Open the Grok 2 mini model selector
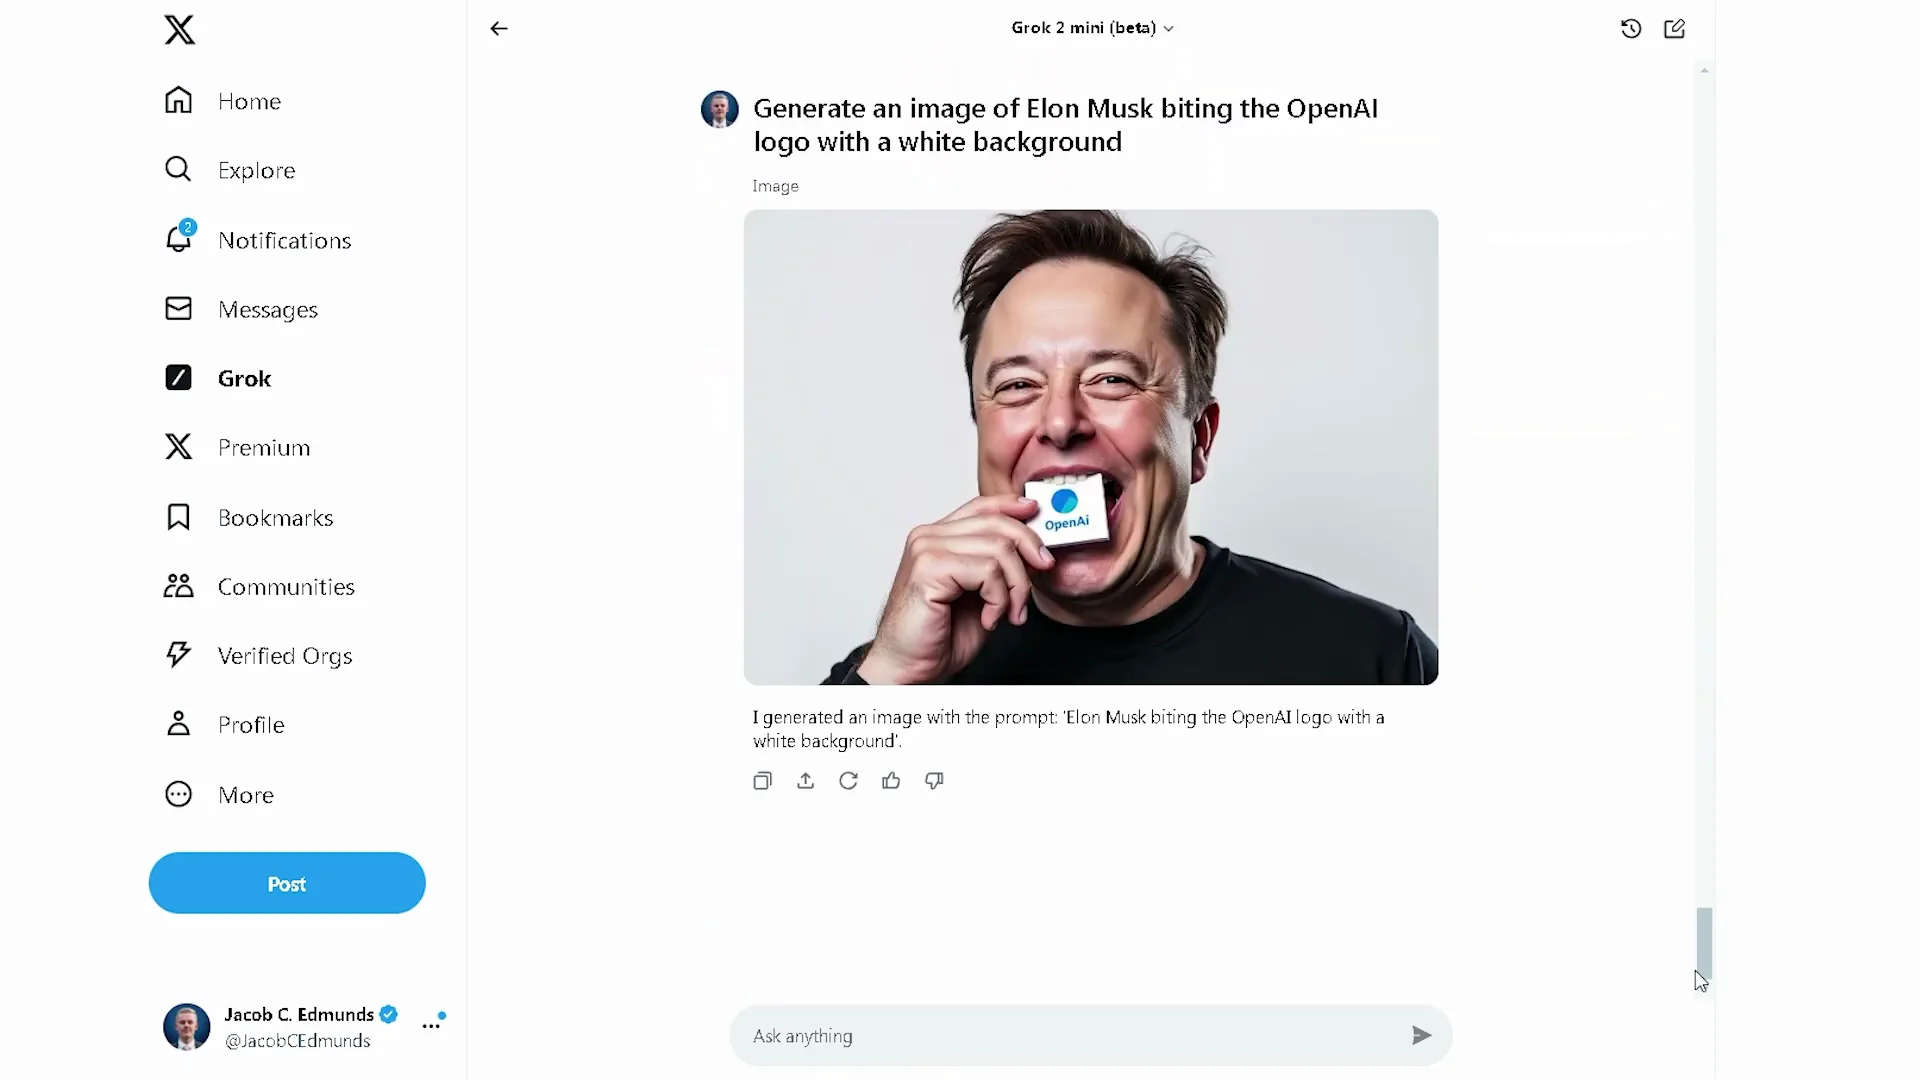The width and height of the screenshot is (1920, 1080). [x=1091, y=28]
